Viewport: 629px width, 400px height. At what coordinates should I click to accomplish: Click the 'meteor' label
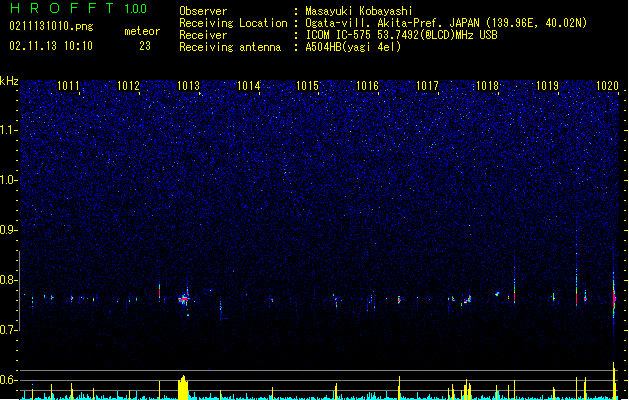[142, 31]
